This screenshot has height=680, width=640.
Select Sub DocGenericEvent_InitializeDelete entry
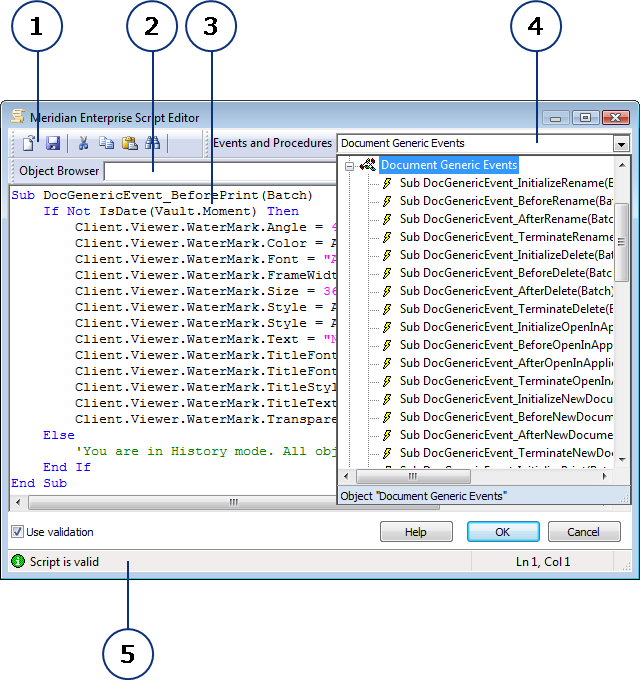(x=506, y=255)
